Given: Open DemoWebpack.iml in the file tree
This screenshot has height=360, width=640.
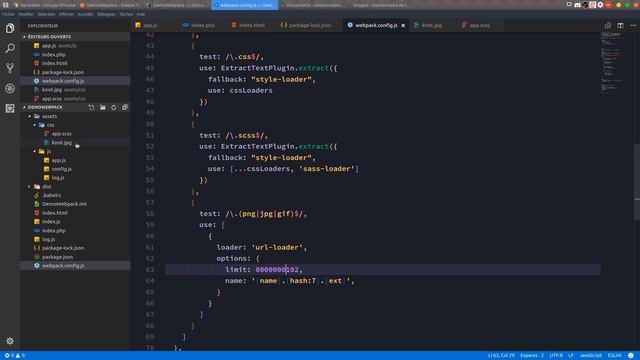Looking at the screenshot, I should pos(76,204).
